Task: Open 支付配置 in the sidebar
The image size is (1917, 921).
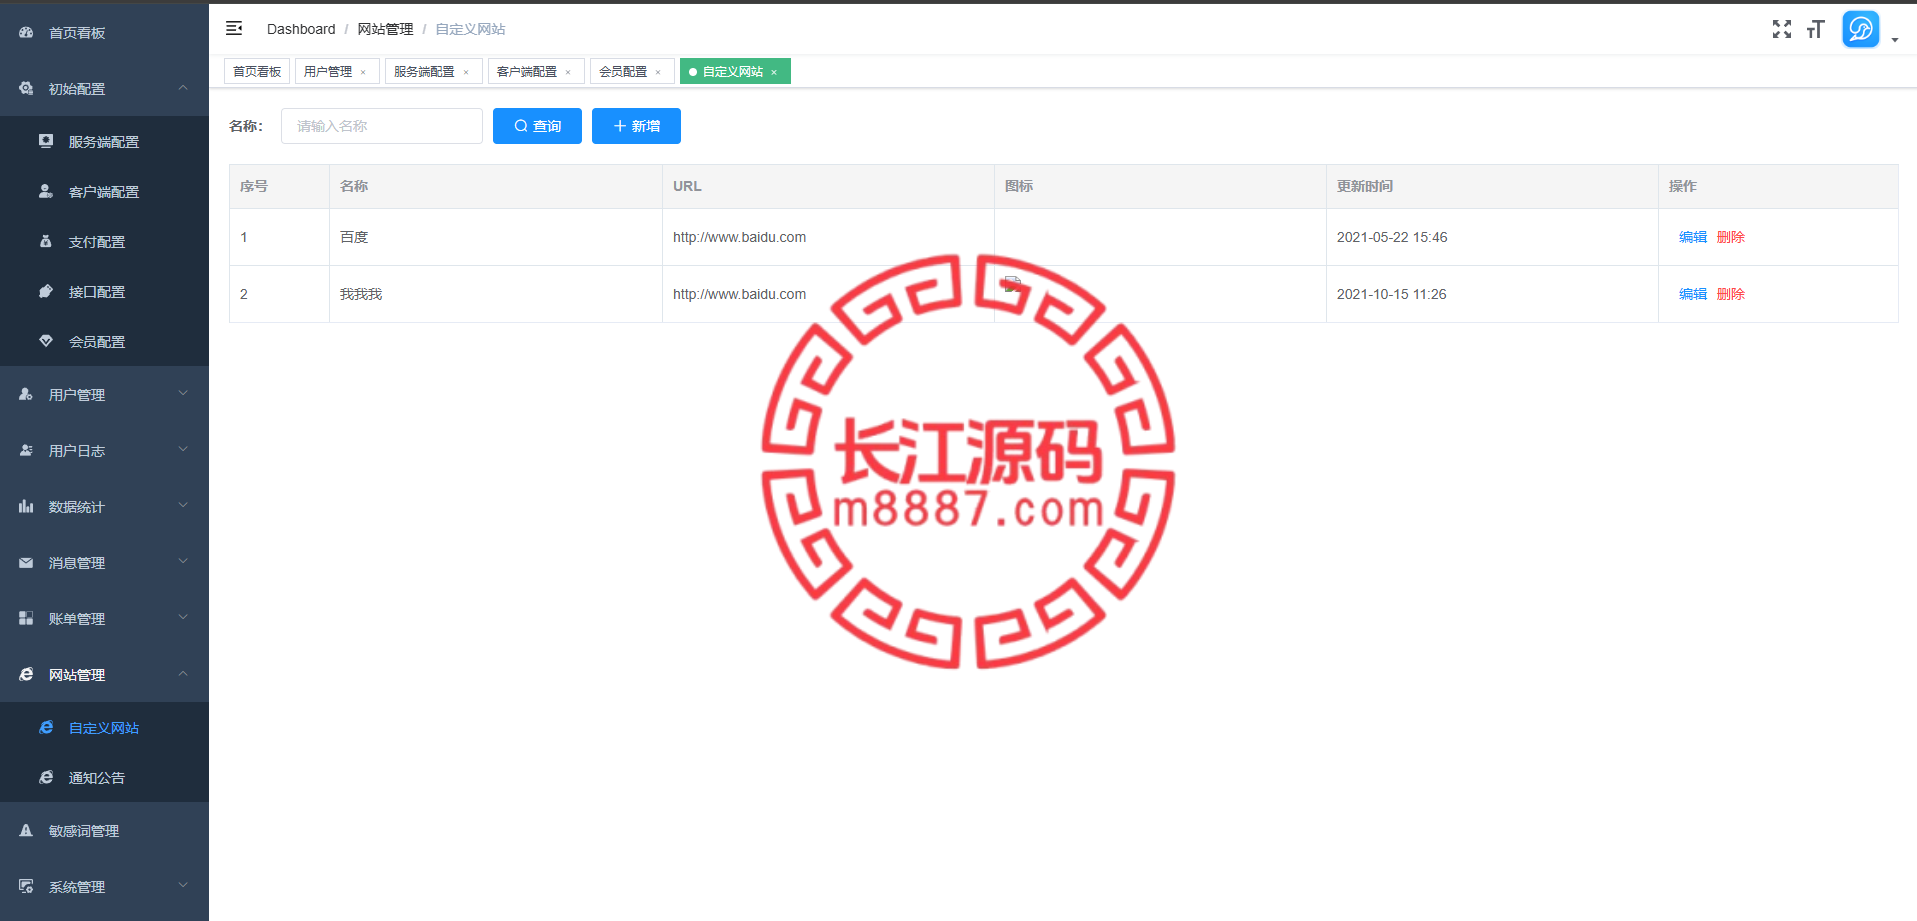Action: (104, 241)
